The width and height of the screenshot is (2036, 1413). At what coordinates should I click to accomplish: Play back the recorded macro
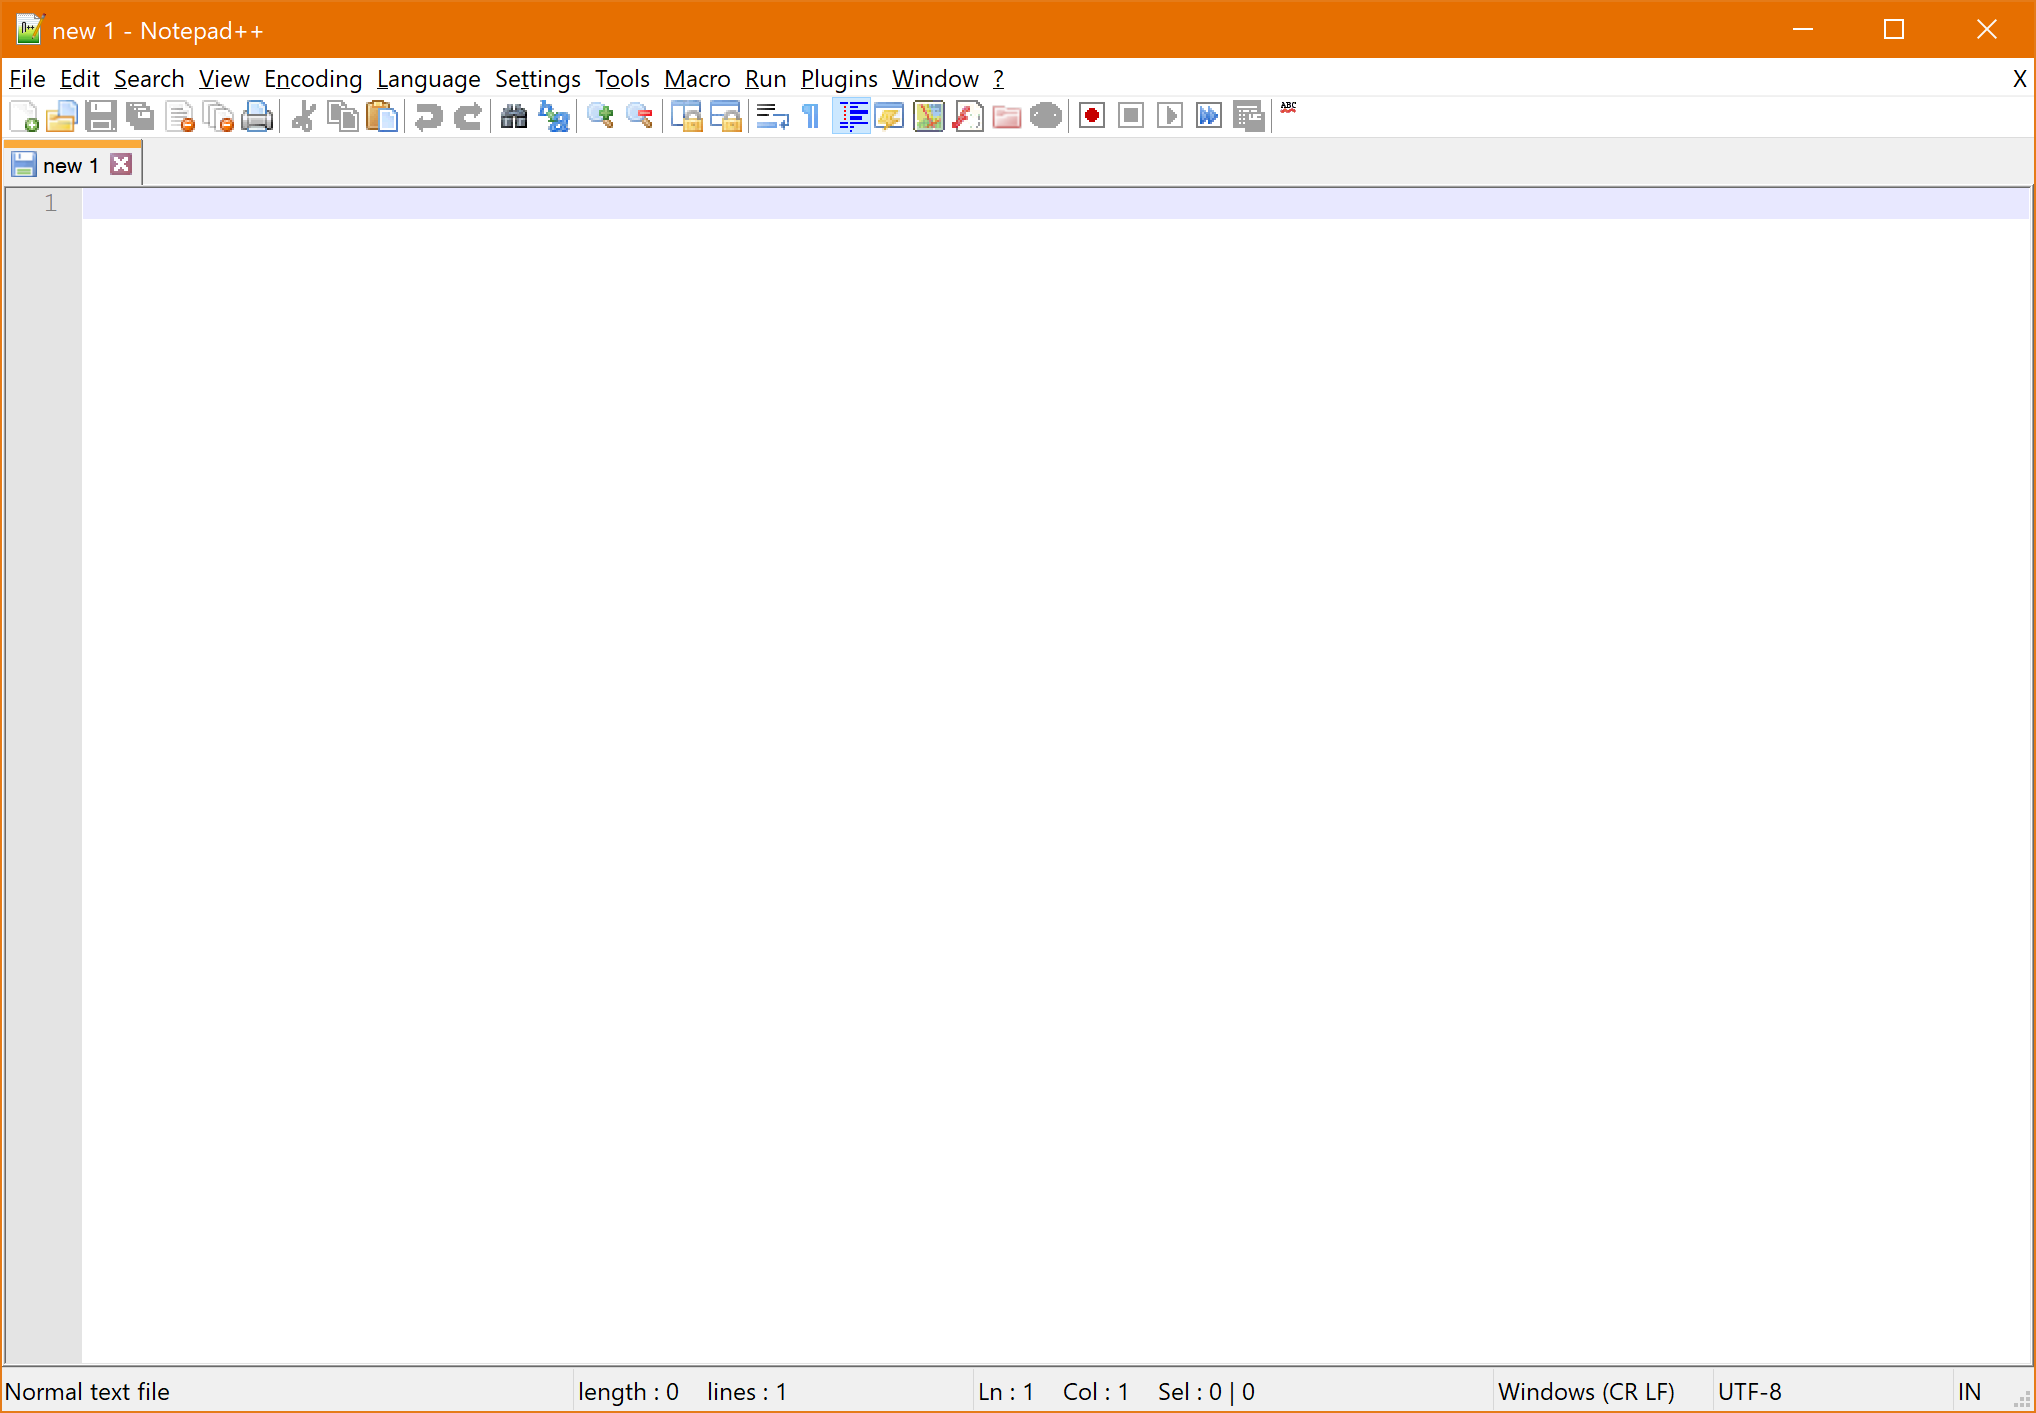pos(1170,116)
